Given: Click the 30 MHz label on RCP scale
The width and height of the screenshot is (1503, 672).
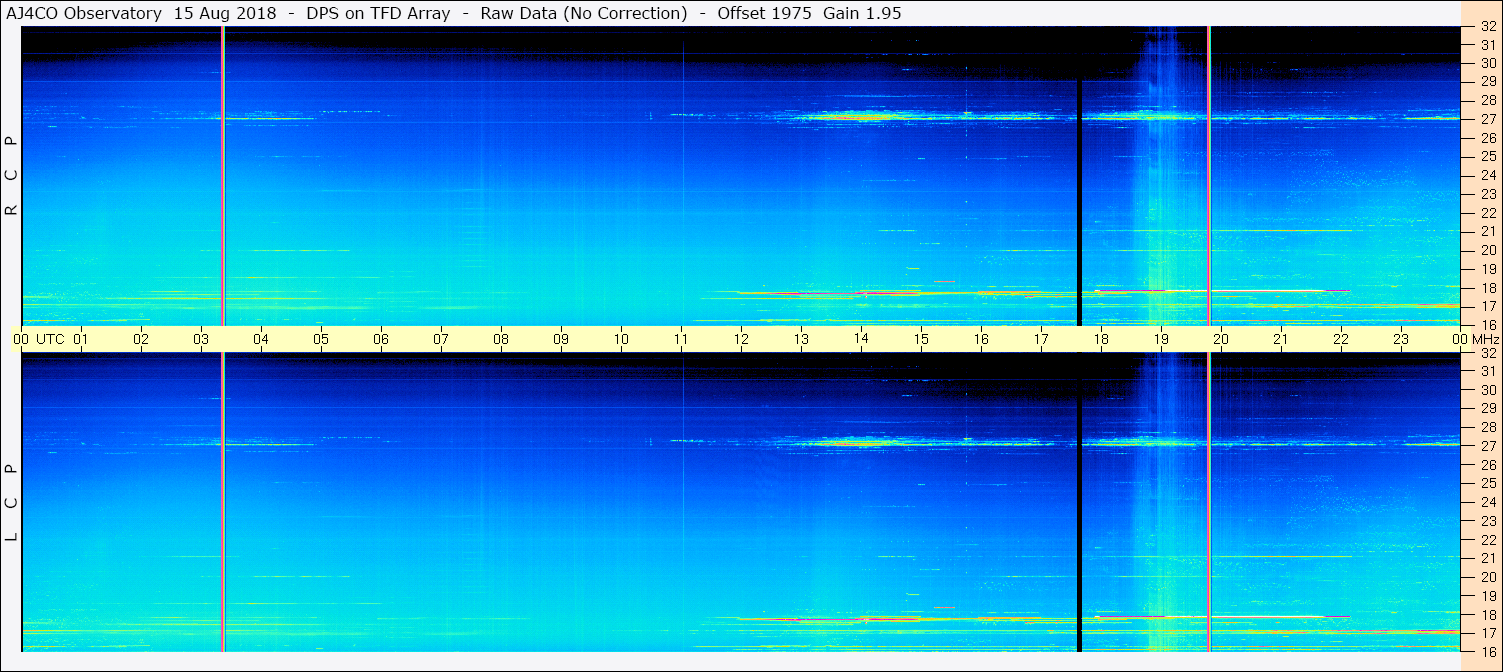Looking at the screenshot, I should tap(1487, 64).
